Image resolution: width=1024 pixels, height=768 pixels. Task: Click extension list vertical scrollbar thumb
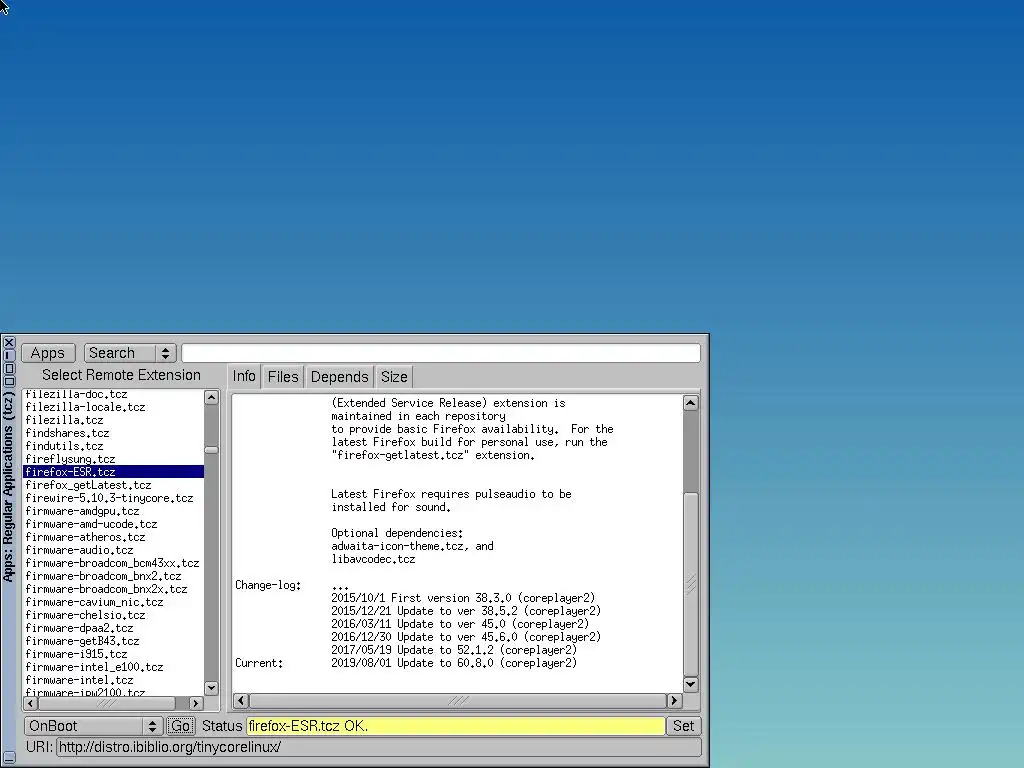[x=211, y=450]
